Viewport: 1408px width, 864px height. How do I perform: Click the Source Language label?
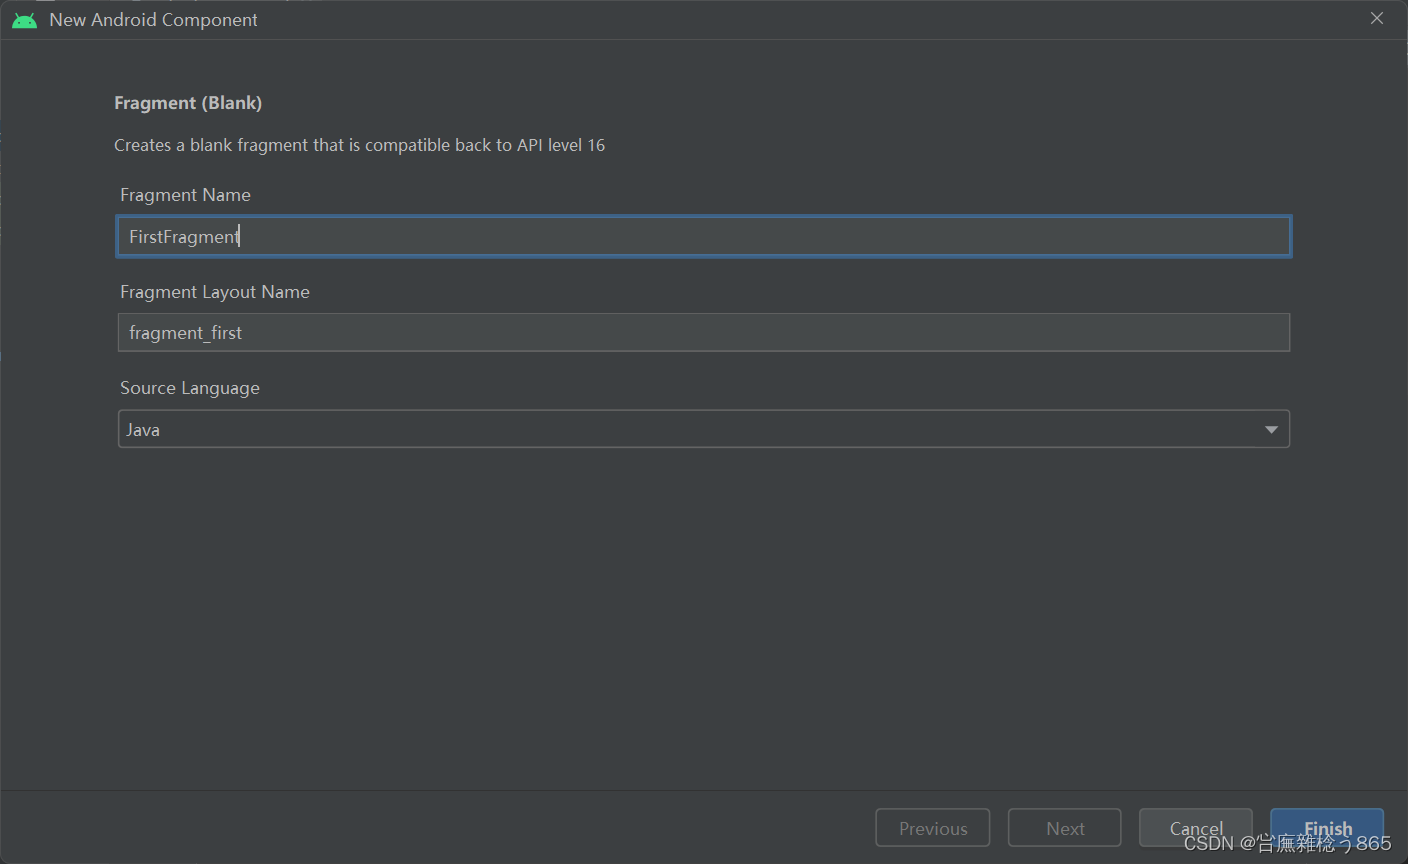(189, 388)
